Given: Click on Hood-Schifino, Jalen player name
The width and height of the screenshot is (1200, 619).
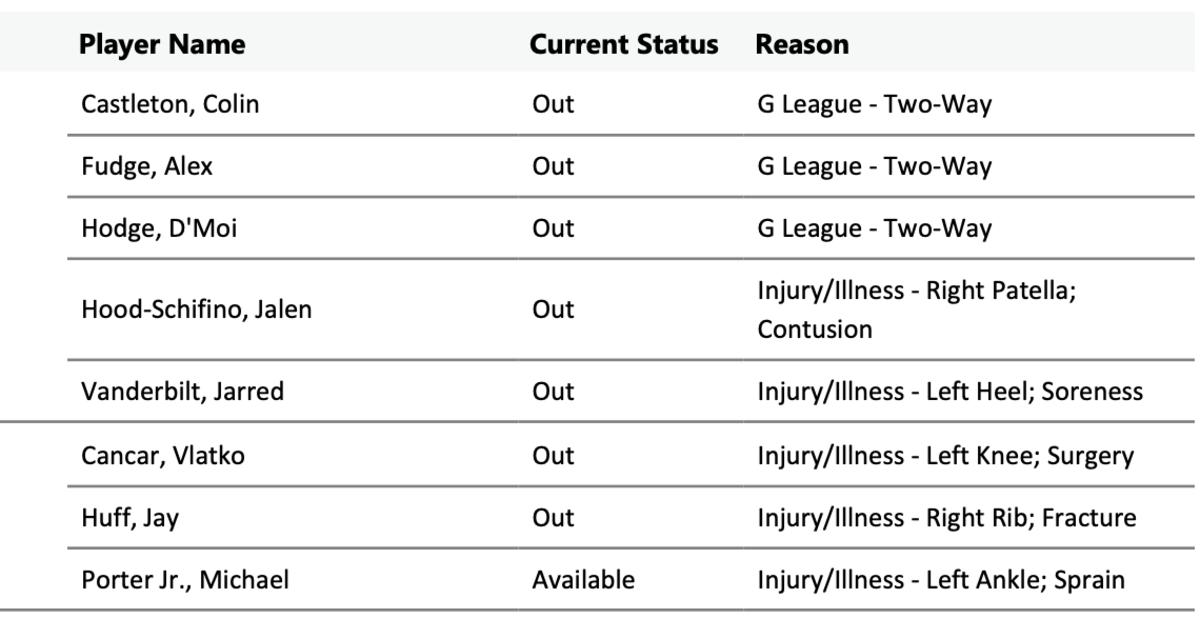Looking at the screenshot, I should 196,309.
